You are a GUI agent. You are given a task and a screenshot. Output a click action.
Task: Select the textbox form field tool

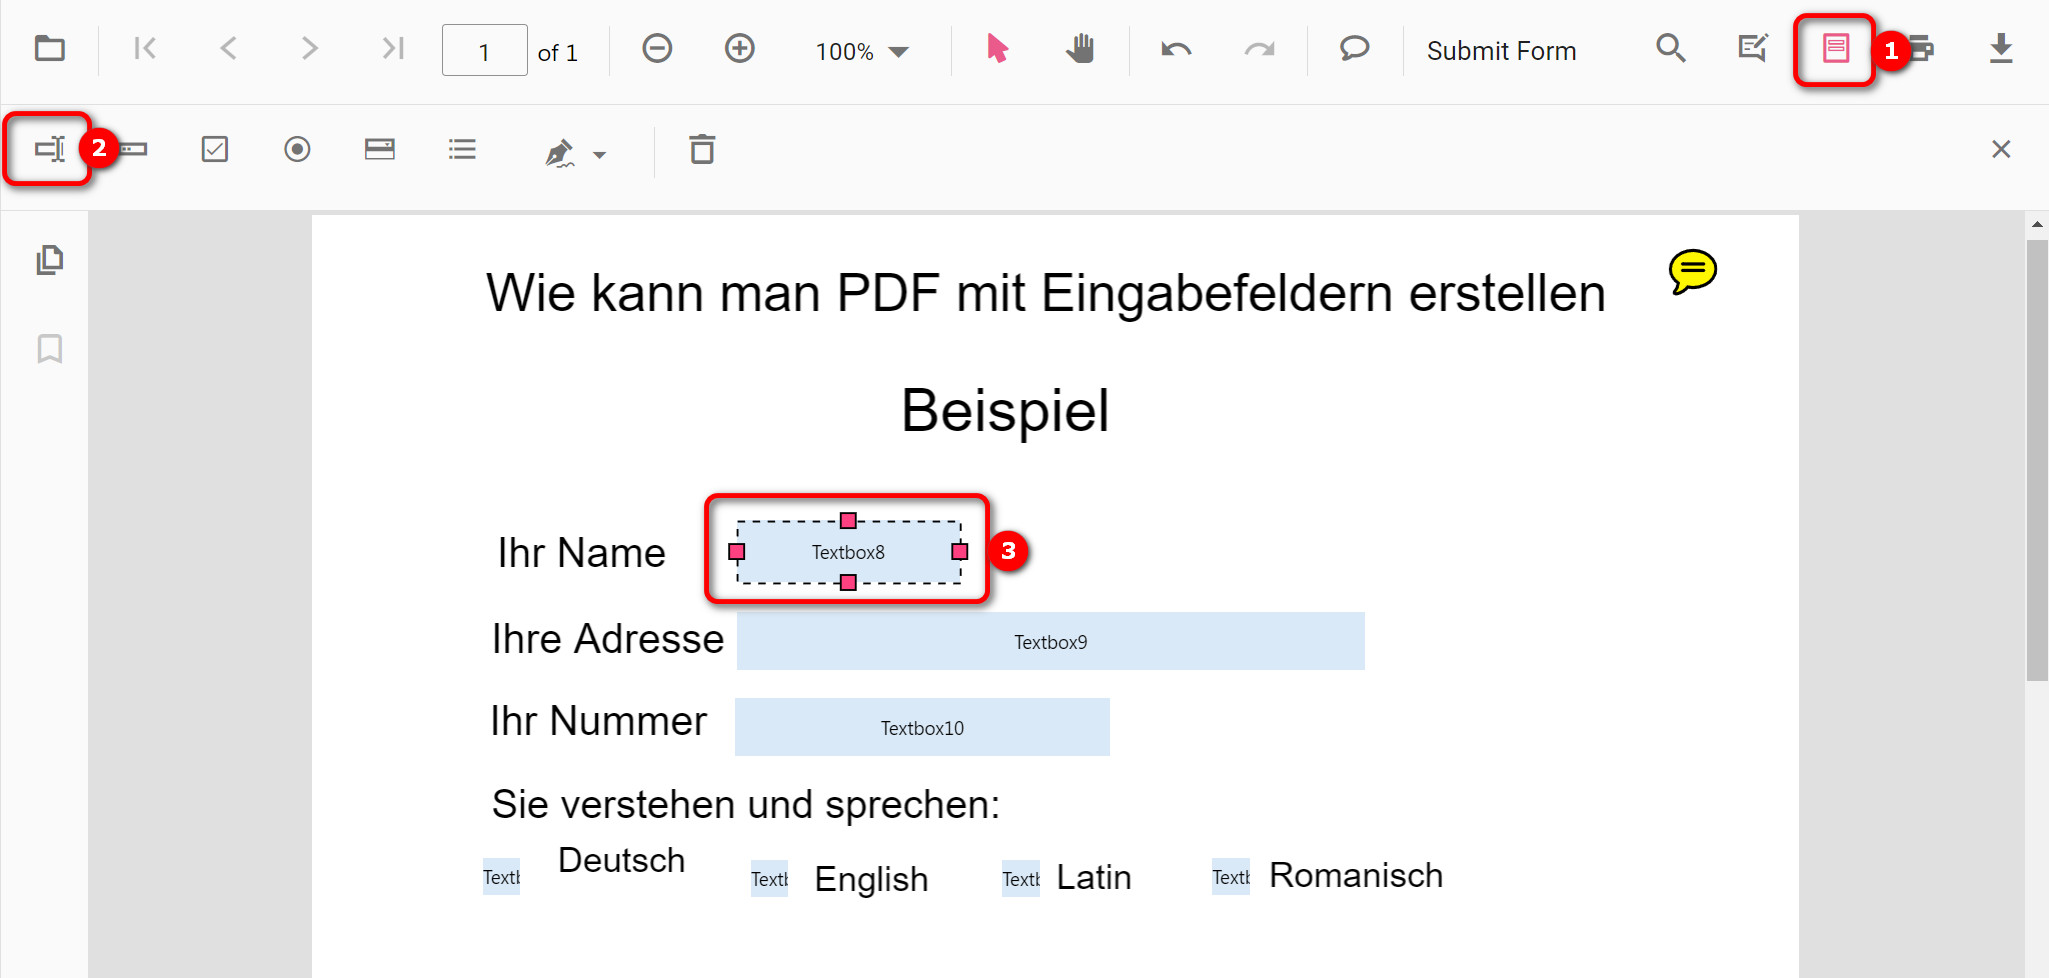point(50,149)
